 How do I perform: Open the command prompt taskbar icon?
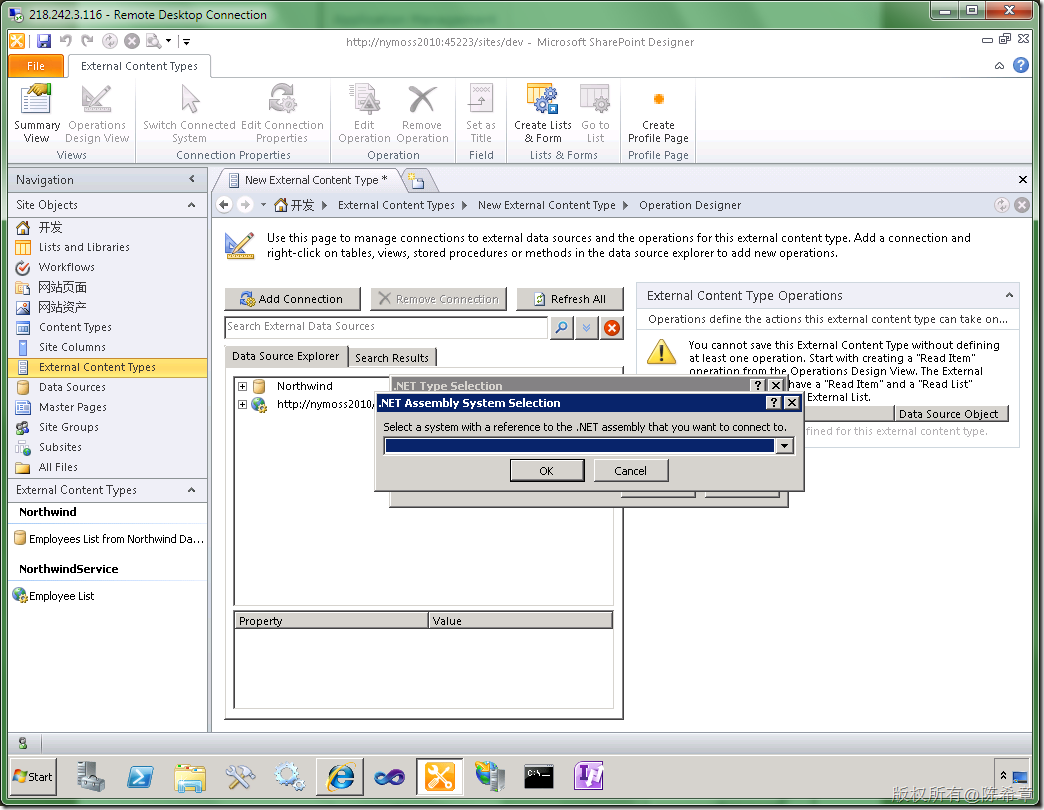tap(539, 777)
